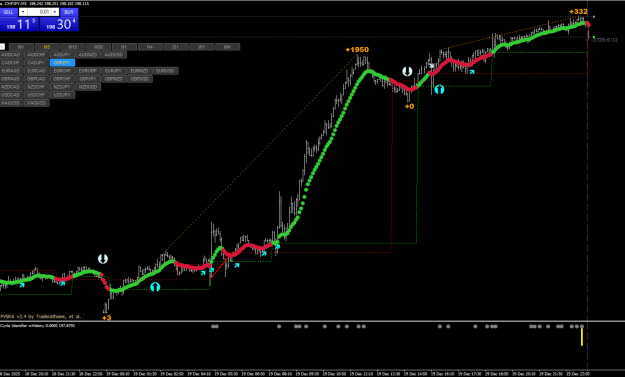The image size is (625, 377).
Task: Click the 0.01 lot volume field
Action: point(39,12)
